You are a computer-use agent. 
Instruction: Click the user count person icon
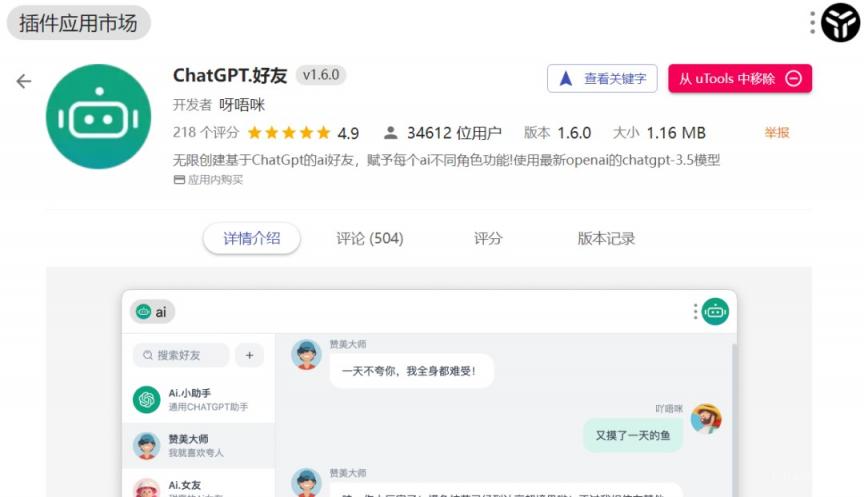pos(390,133)
